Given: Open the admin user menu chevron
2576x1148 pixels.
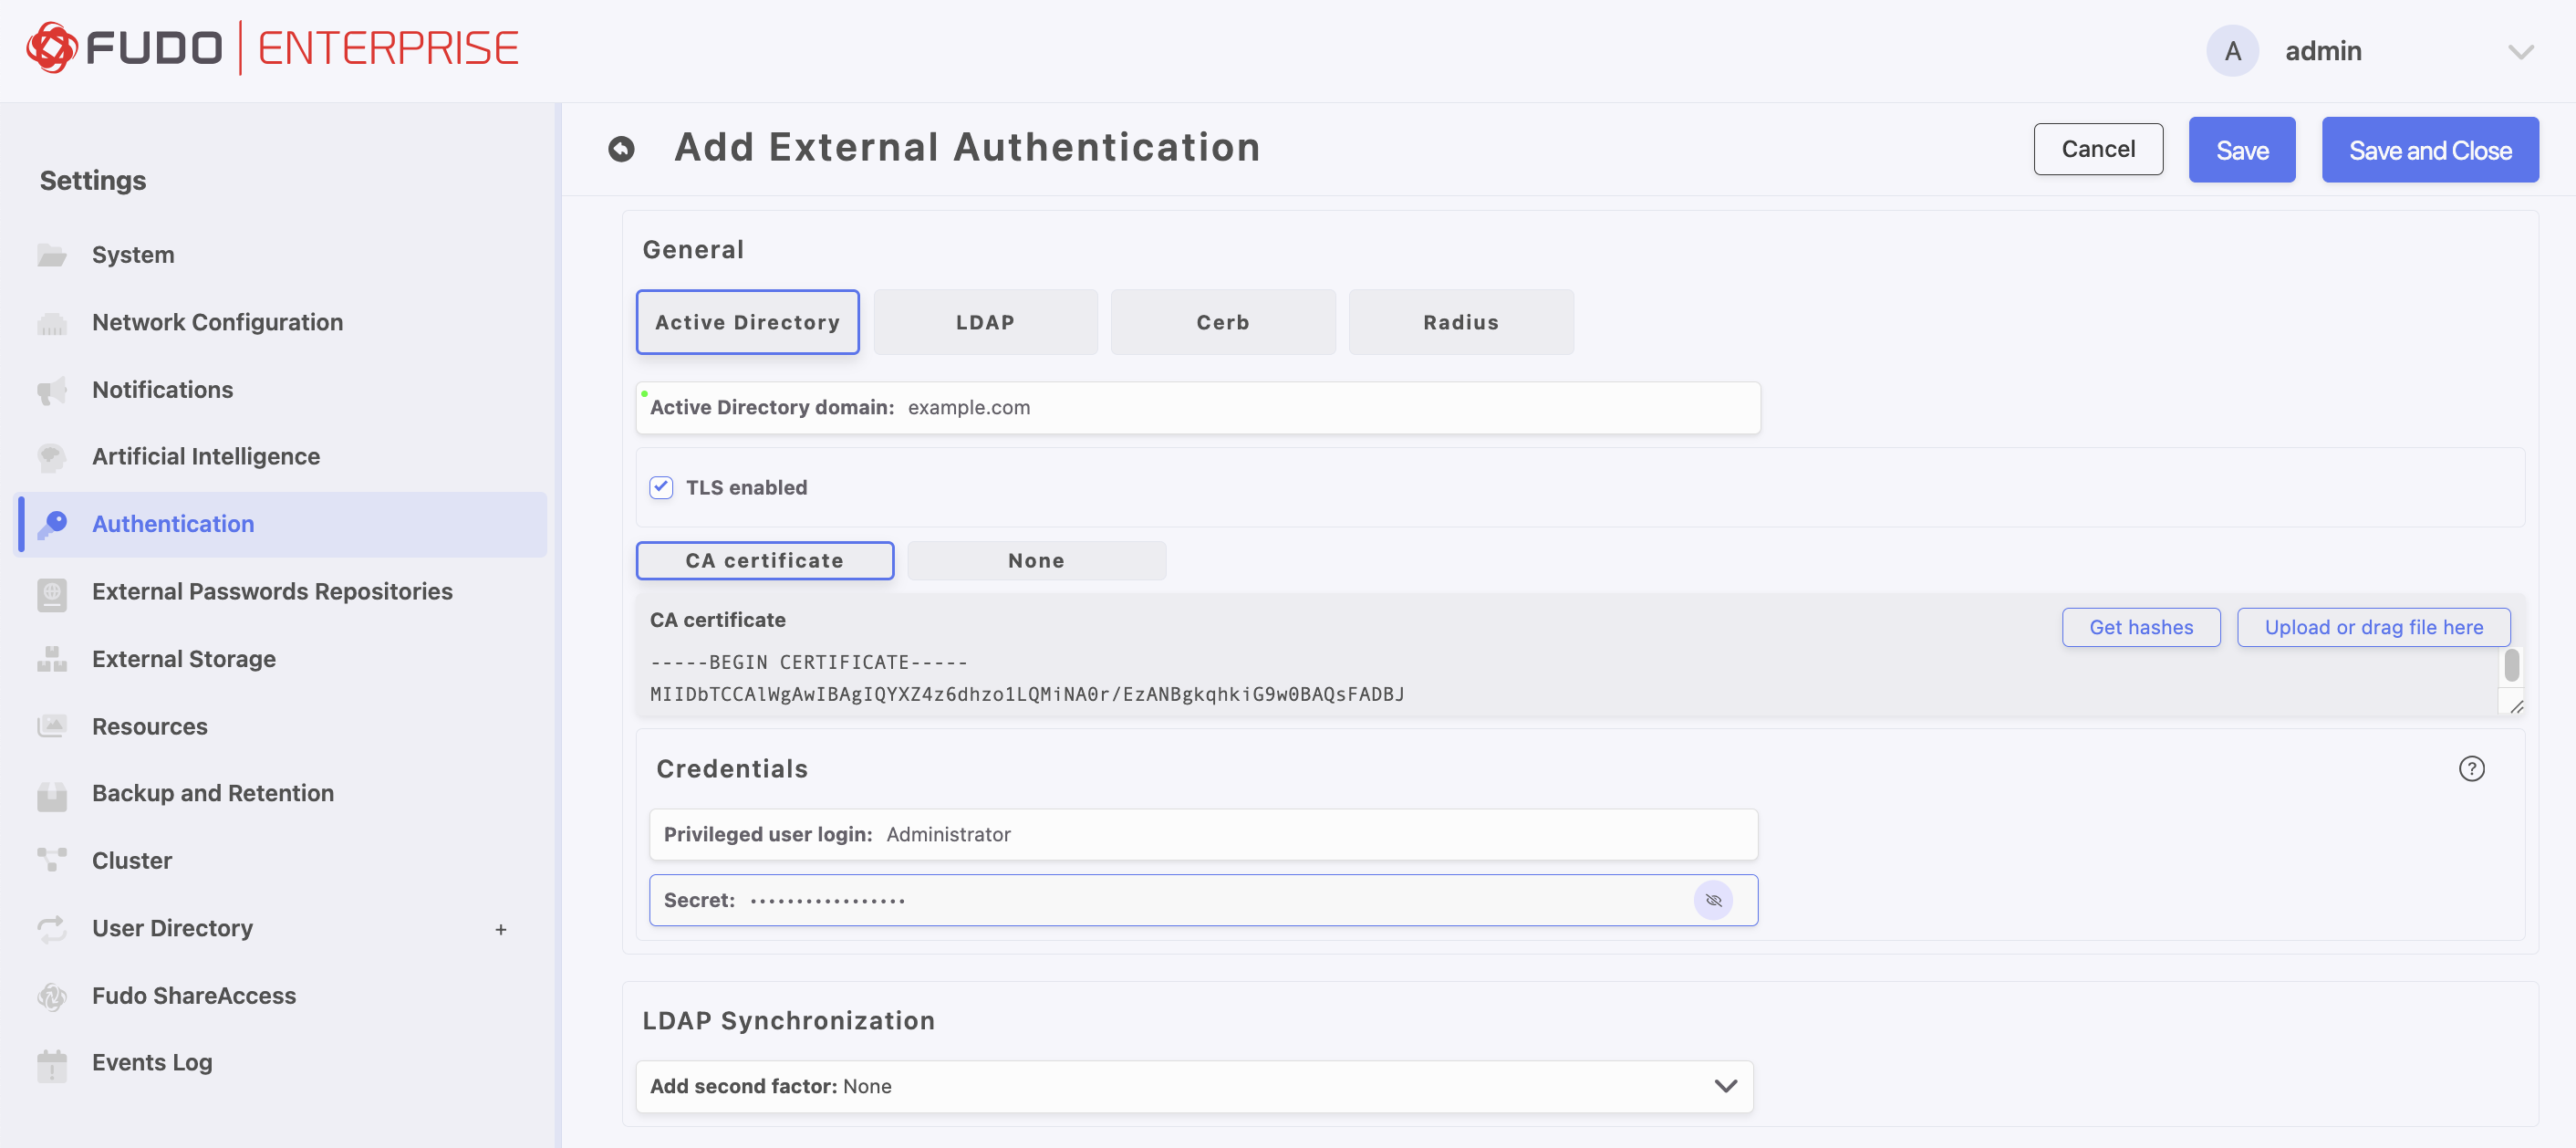Looking at the screenshot, I should pos(2521,51).
